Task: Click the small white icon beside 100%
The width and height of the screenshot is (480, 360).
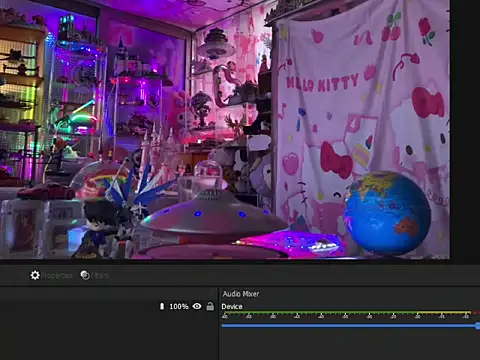Action: 162,306
